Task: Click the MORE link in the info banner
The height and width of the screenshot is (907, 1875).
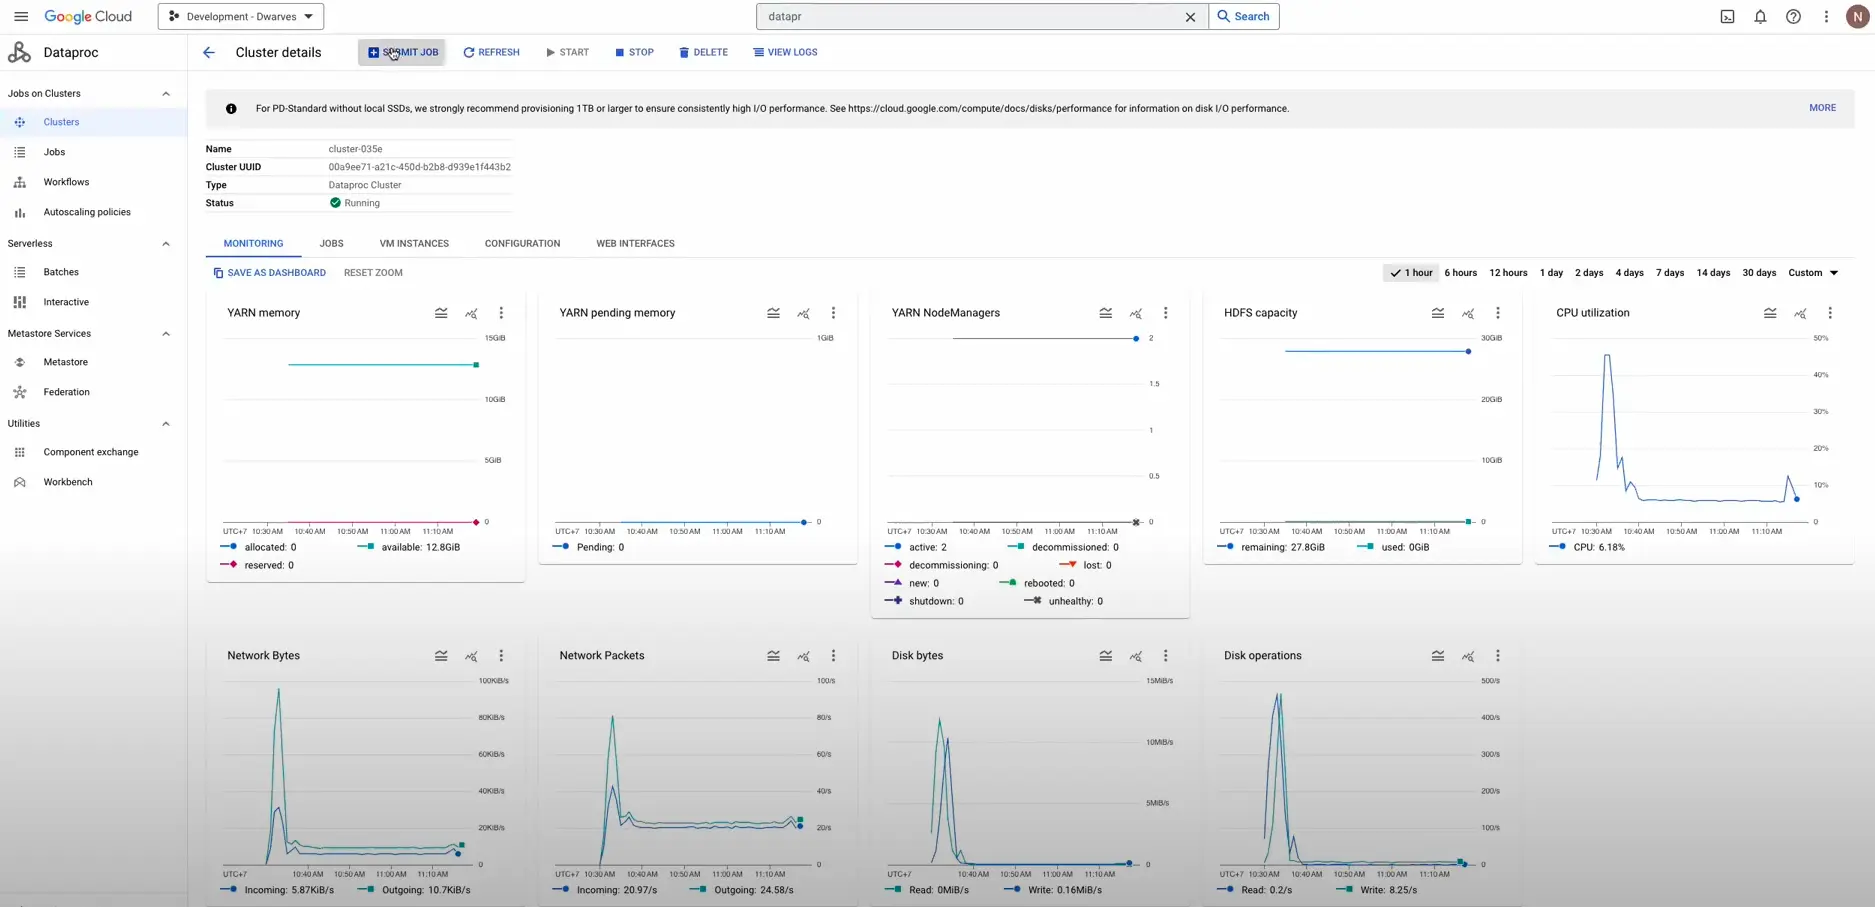Action: 1822,108
